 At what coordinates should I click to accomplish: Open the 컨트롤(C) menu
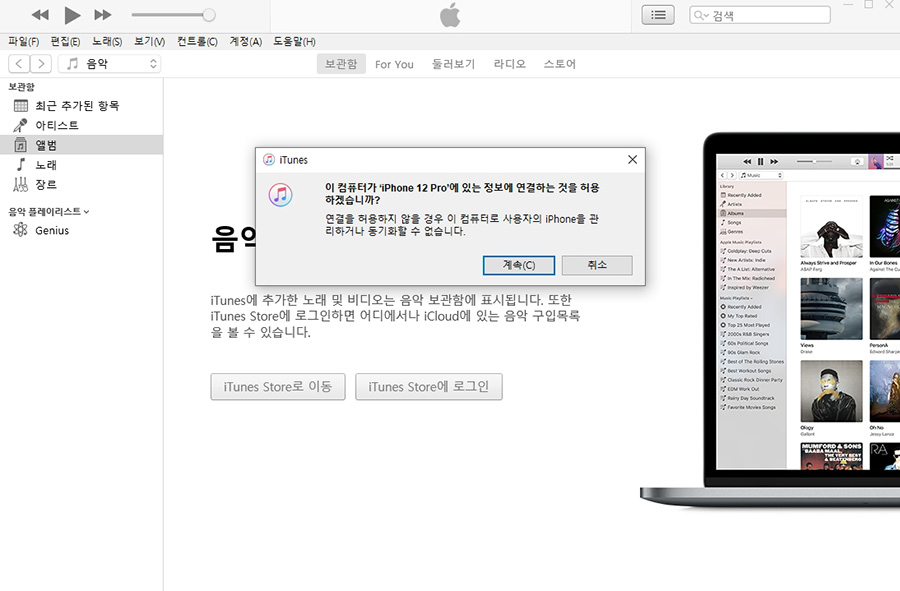pos(197,41)
